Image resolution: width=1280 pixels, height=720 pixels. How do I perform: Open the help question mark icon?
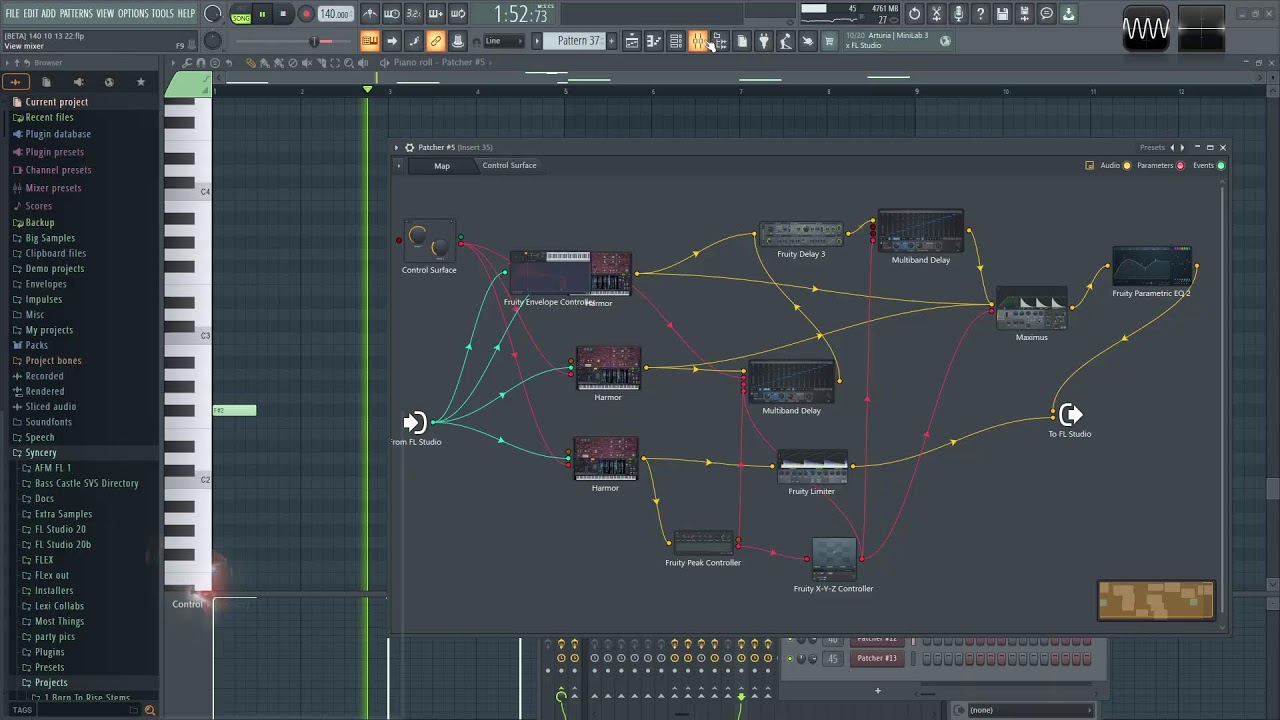click(x=980, y=14)
